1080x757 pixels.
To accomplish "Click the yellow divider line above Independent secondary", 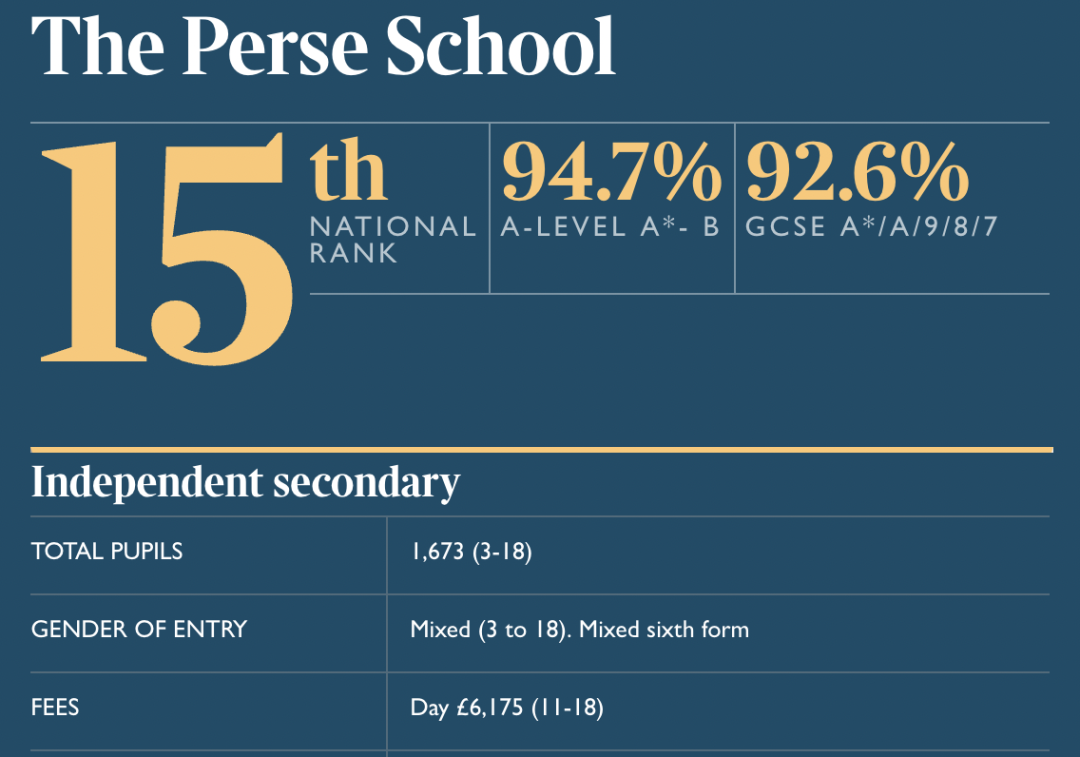I will pos(542,450).
